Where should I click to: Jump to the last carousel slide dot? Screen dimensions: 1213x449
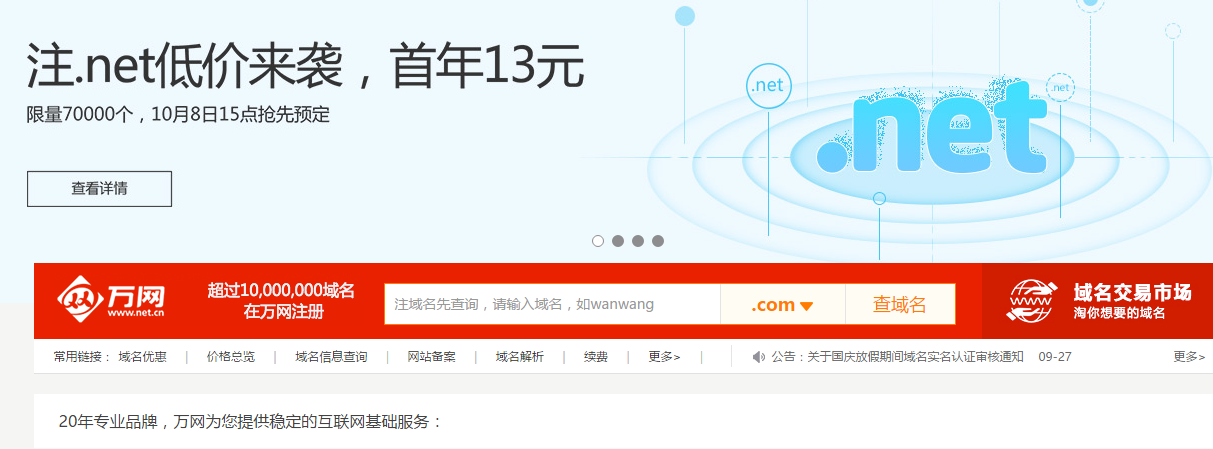[658, 241]
